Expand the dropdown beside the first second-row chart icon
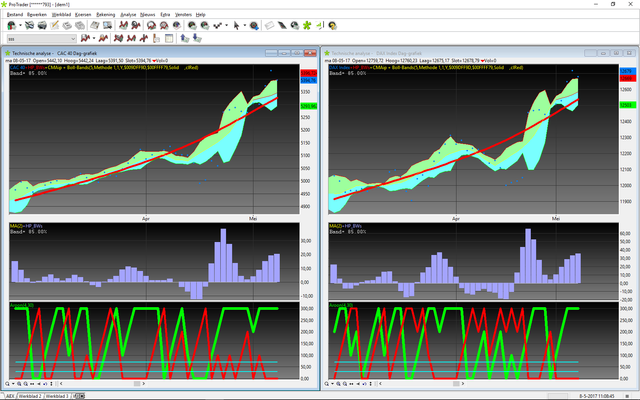The height and width of the screenshot is (400, 640). (x=94, y=38)
